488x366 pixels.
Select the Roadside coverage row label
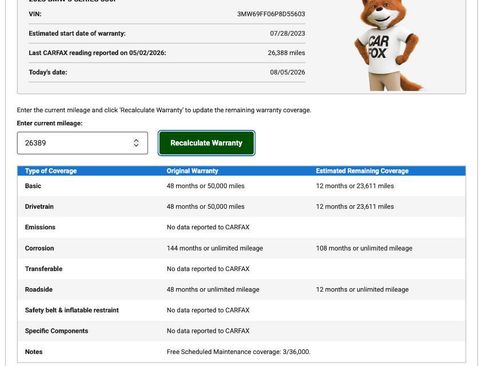click(x=39, y=290)
